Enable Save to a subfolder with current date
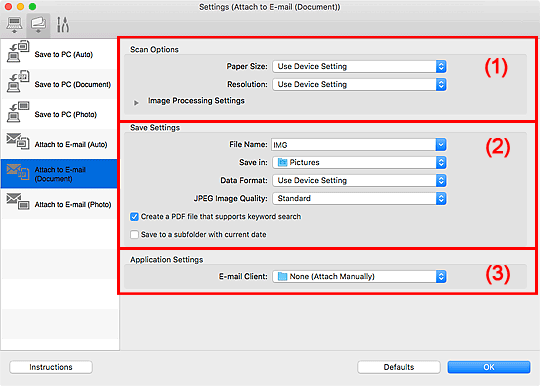The image size is (540, 386). [x=134, y=234]
